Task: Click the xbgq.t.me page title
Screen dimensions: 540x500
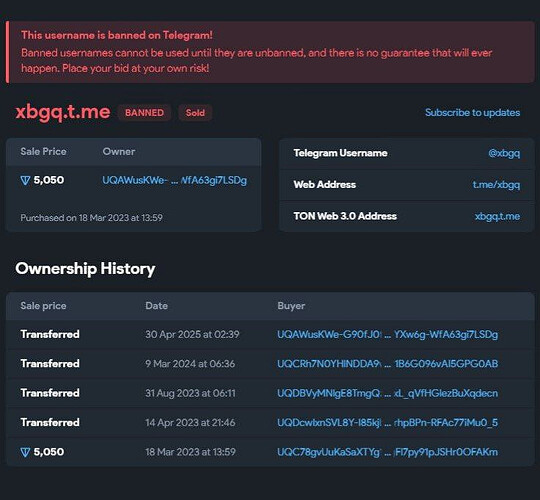Action: (63, 112)
